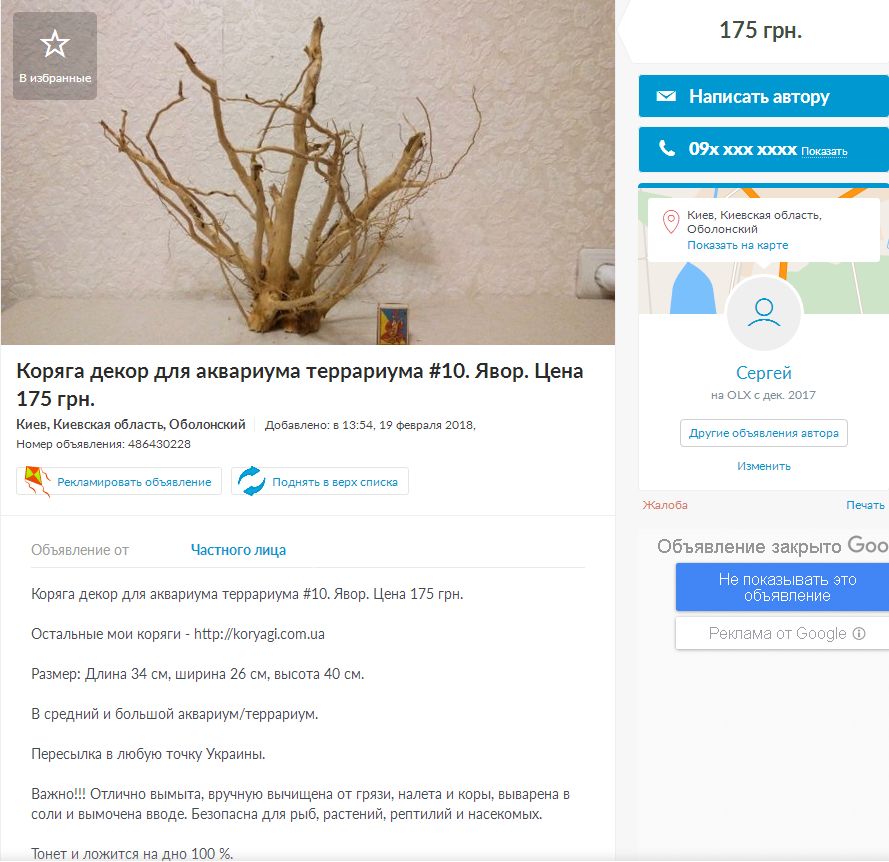
Task: Open the driftwood product photo
Action: pyautogui.click(x=308, y=172)
